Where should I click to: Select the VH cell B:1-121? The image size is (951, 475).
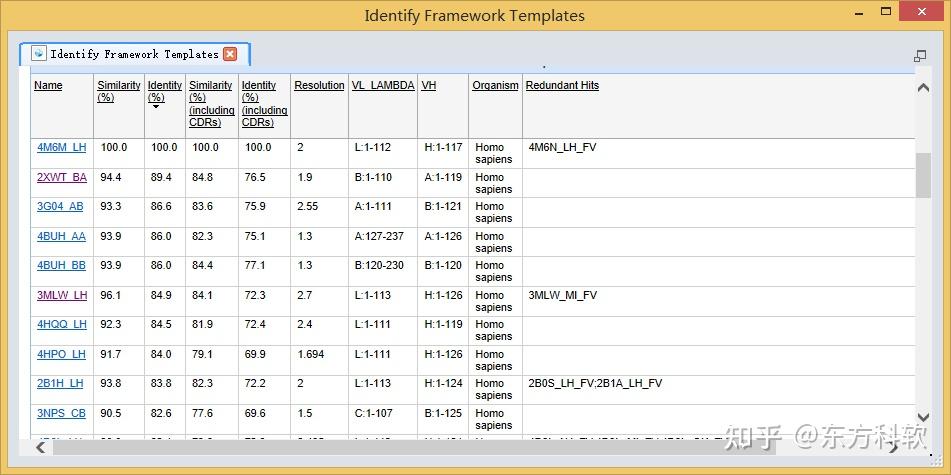click(x=443, y=206)
